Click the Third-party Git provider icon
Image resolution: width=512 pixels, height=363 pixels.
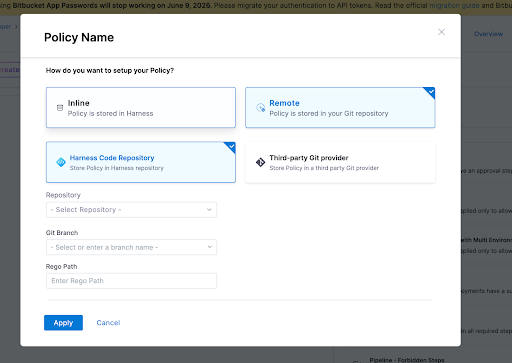click(260, 162)
